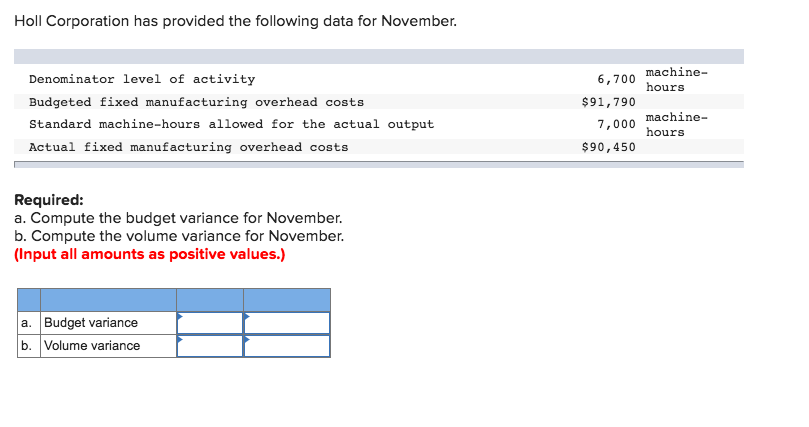Select the 'Volume variance' row label
809x427 pixels.
pyautogui.click(x=92, y=346)
